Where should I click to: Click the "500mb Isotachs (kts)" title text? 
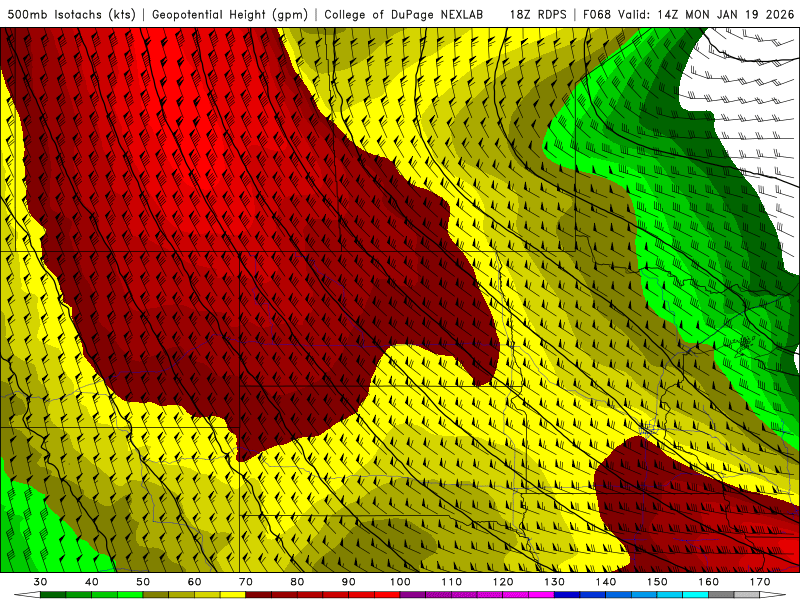(71, 14)
